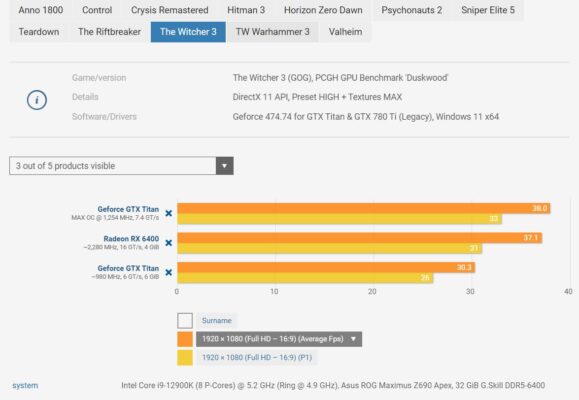Click the active The Witcher 3 tab
Image resolution: width=579 pixels, height=400 pixels.
(x=188, y=32)
